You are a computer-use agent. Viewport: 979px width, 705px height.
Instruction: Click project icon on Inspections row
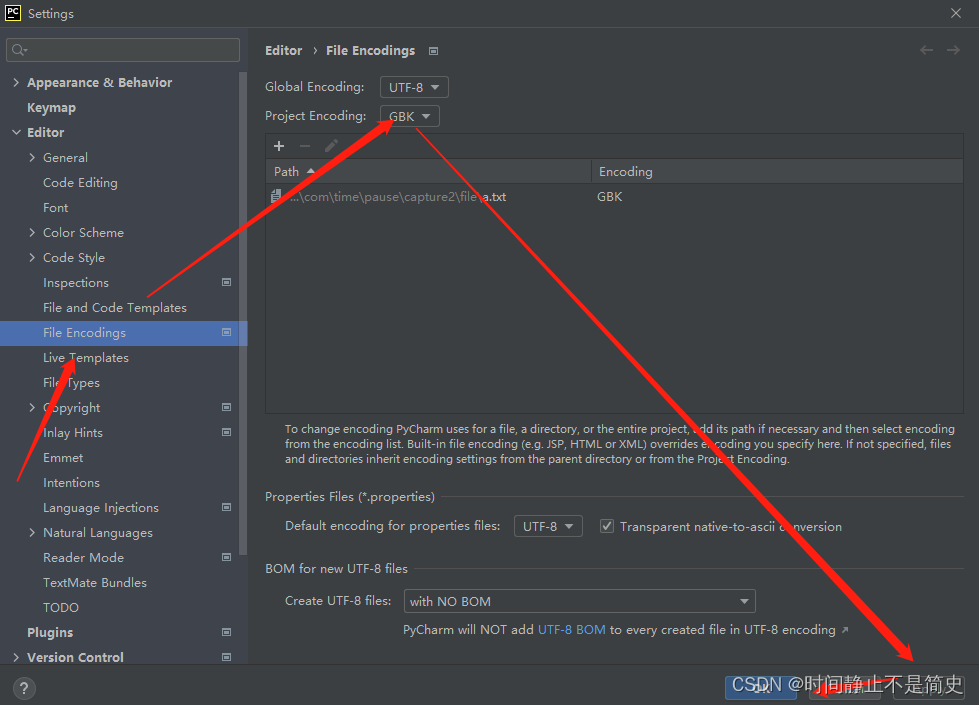click(227, 282)
